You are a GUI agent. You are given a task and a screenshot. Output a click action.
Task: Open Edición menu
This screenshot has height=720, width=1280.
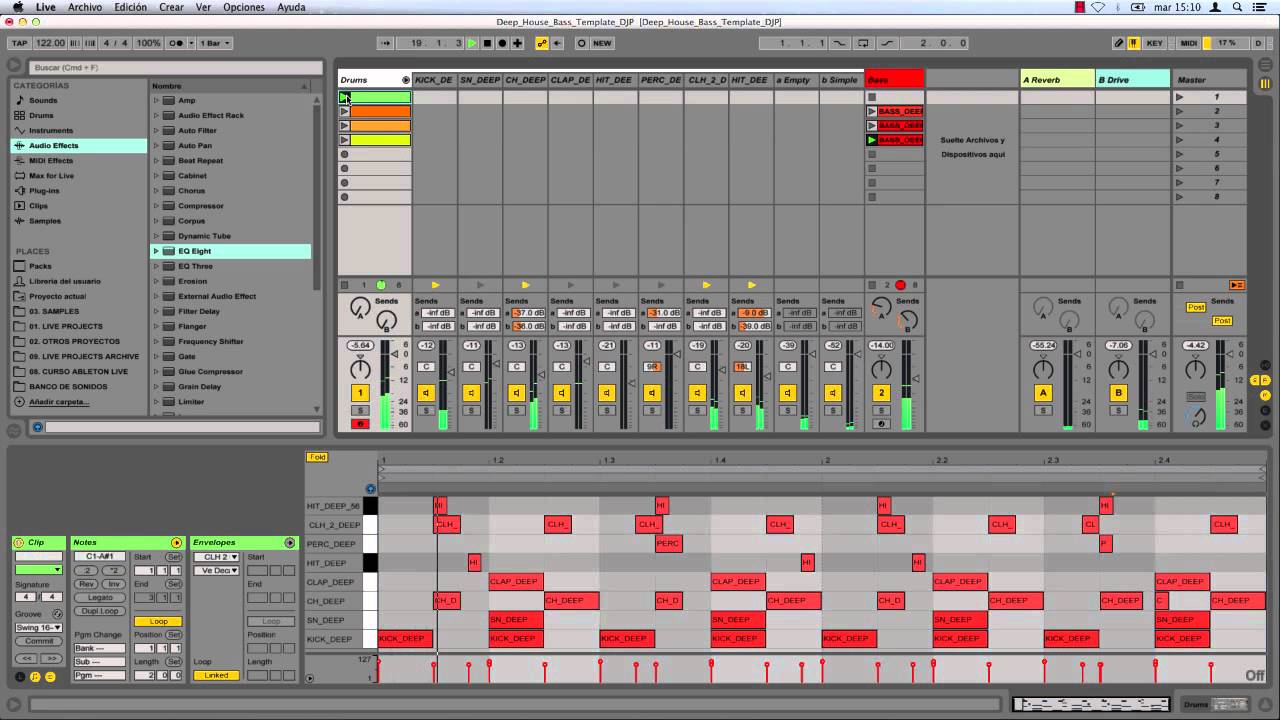tap(130, 7)
